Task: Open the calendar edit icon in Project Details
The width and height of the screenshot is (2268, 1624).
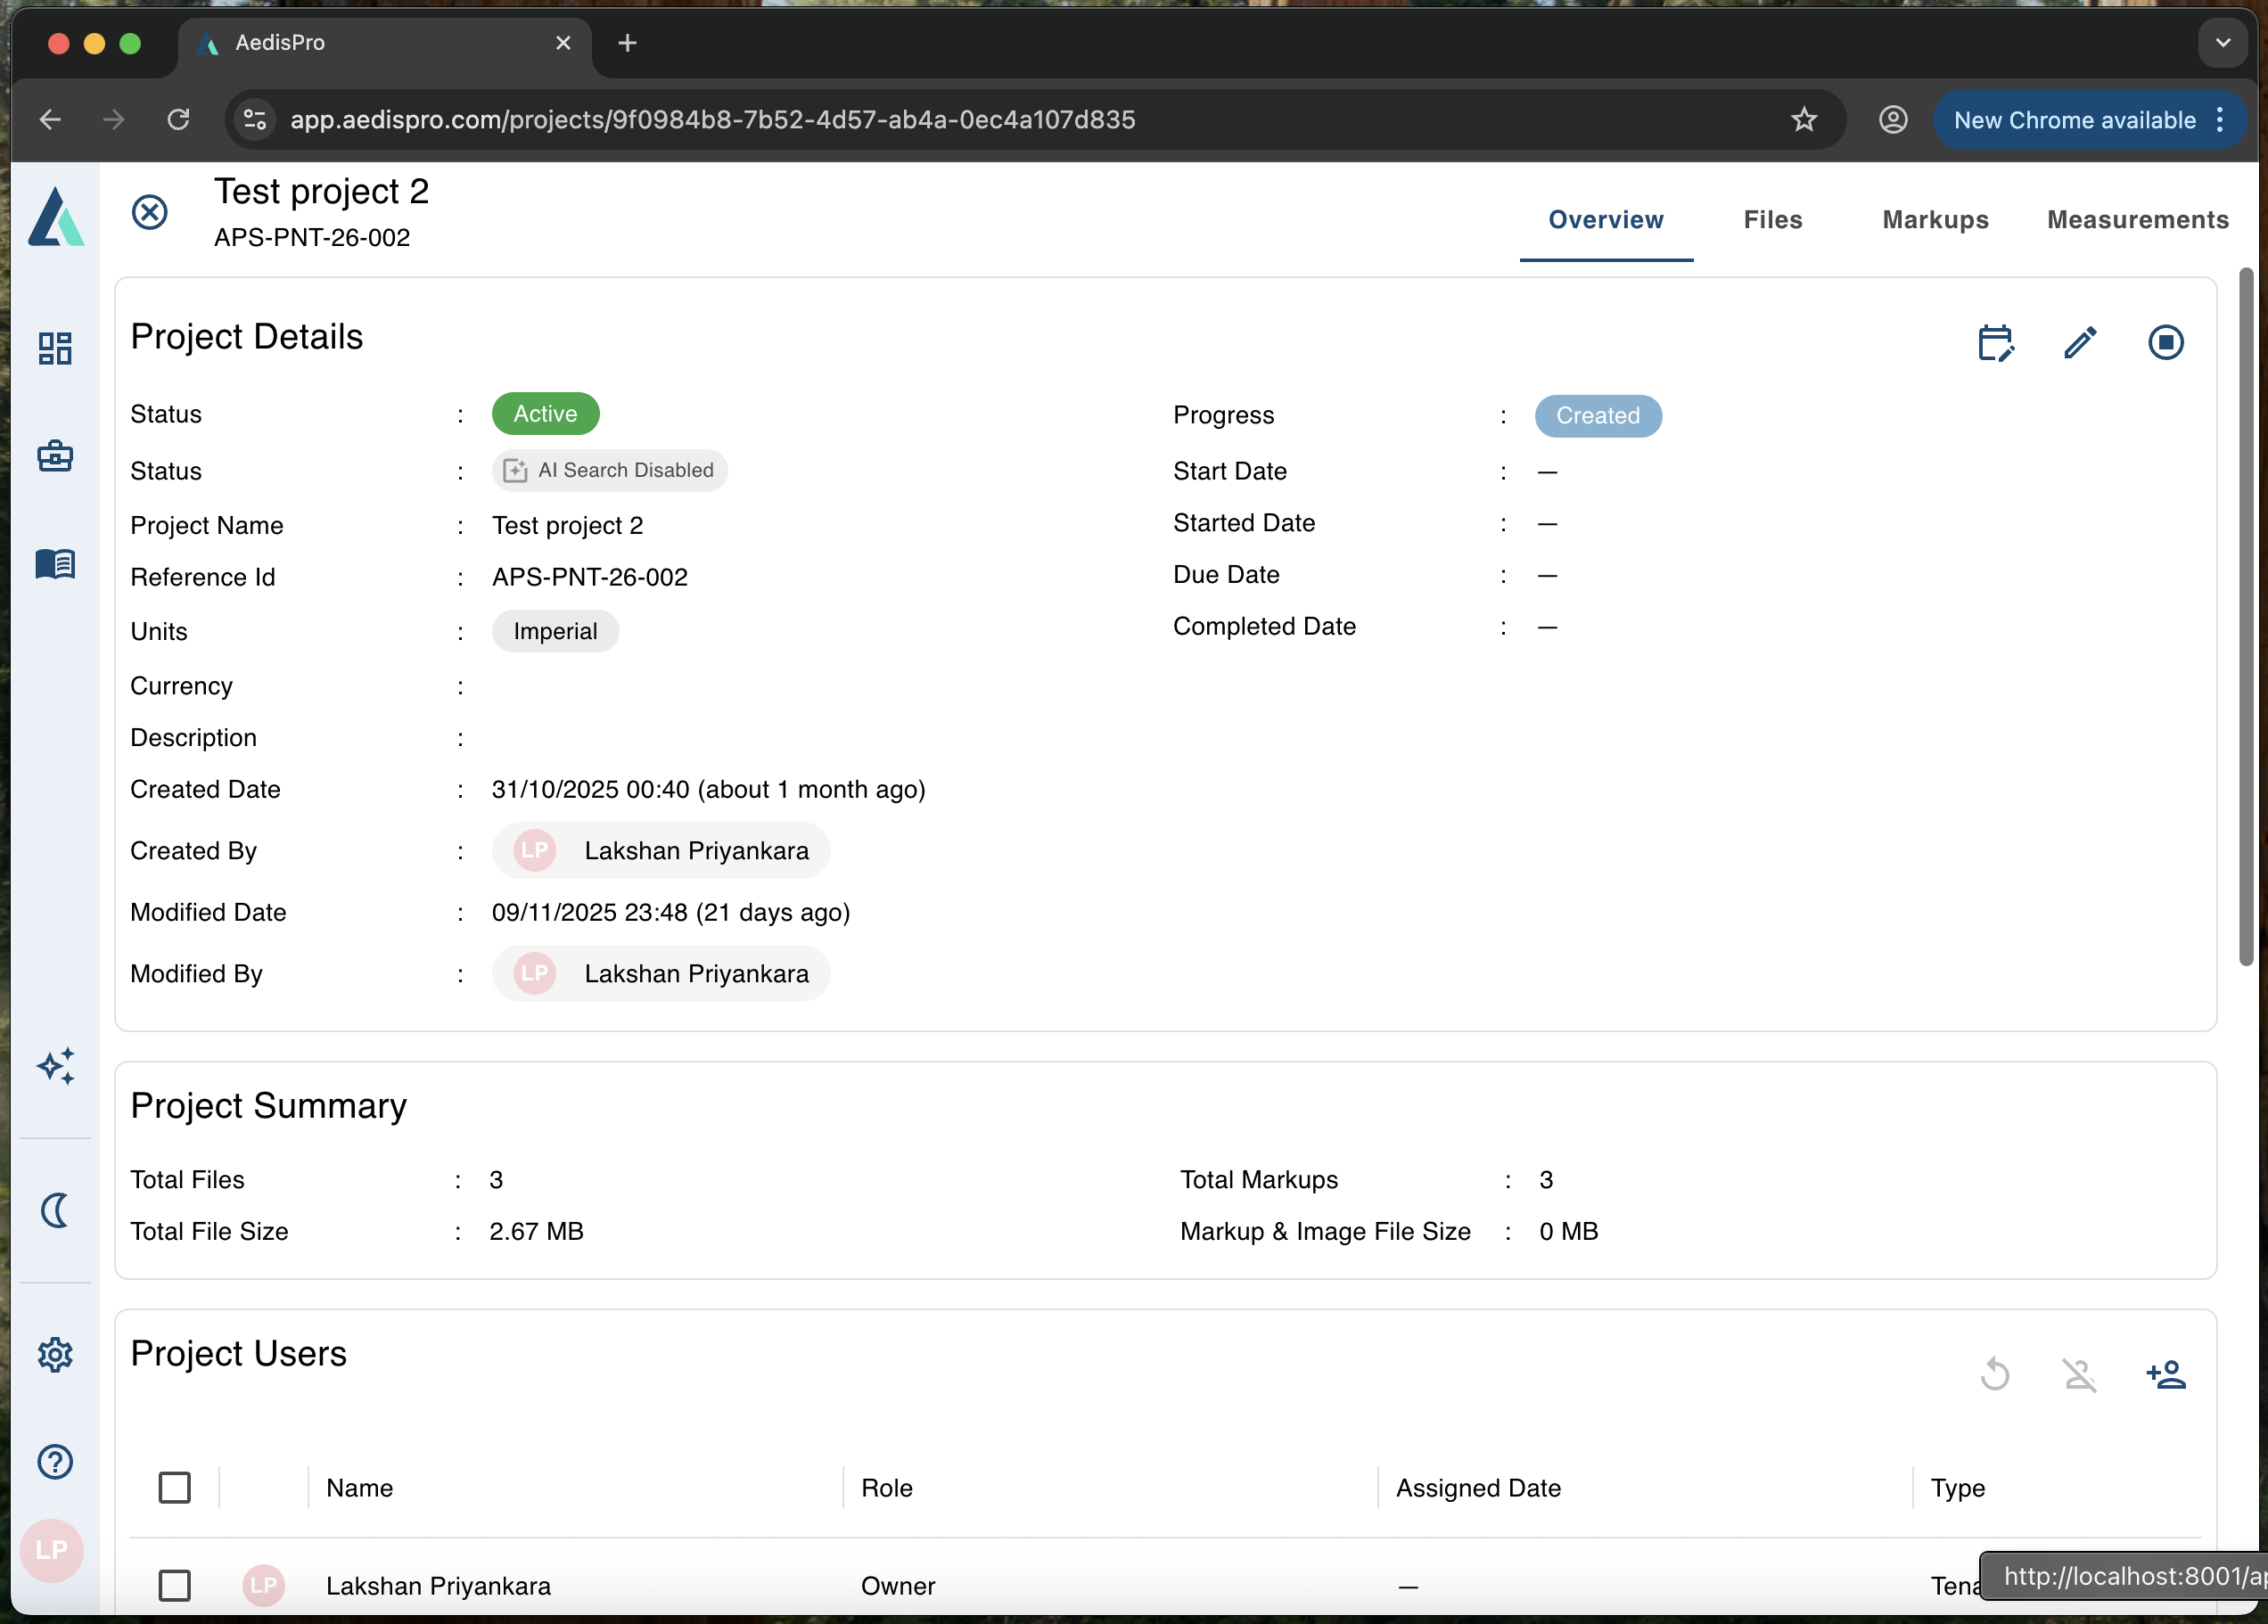Action: [x=1996, y=341]
